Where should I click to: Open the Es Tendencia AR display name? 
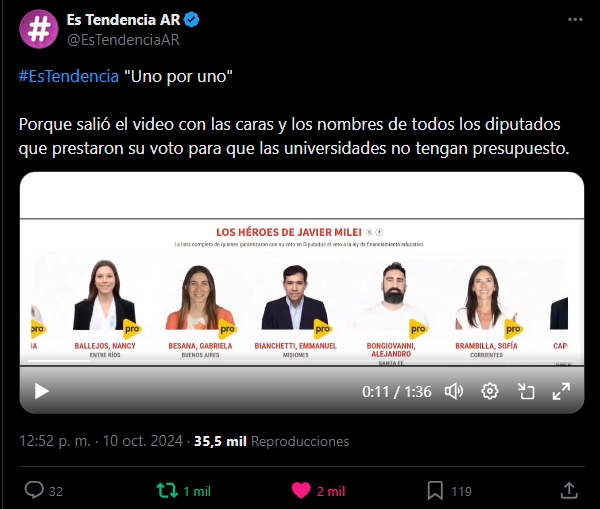[x=123, y=20]
